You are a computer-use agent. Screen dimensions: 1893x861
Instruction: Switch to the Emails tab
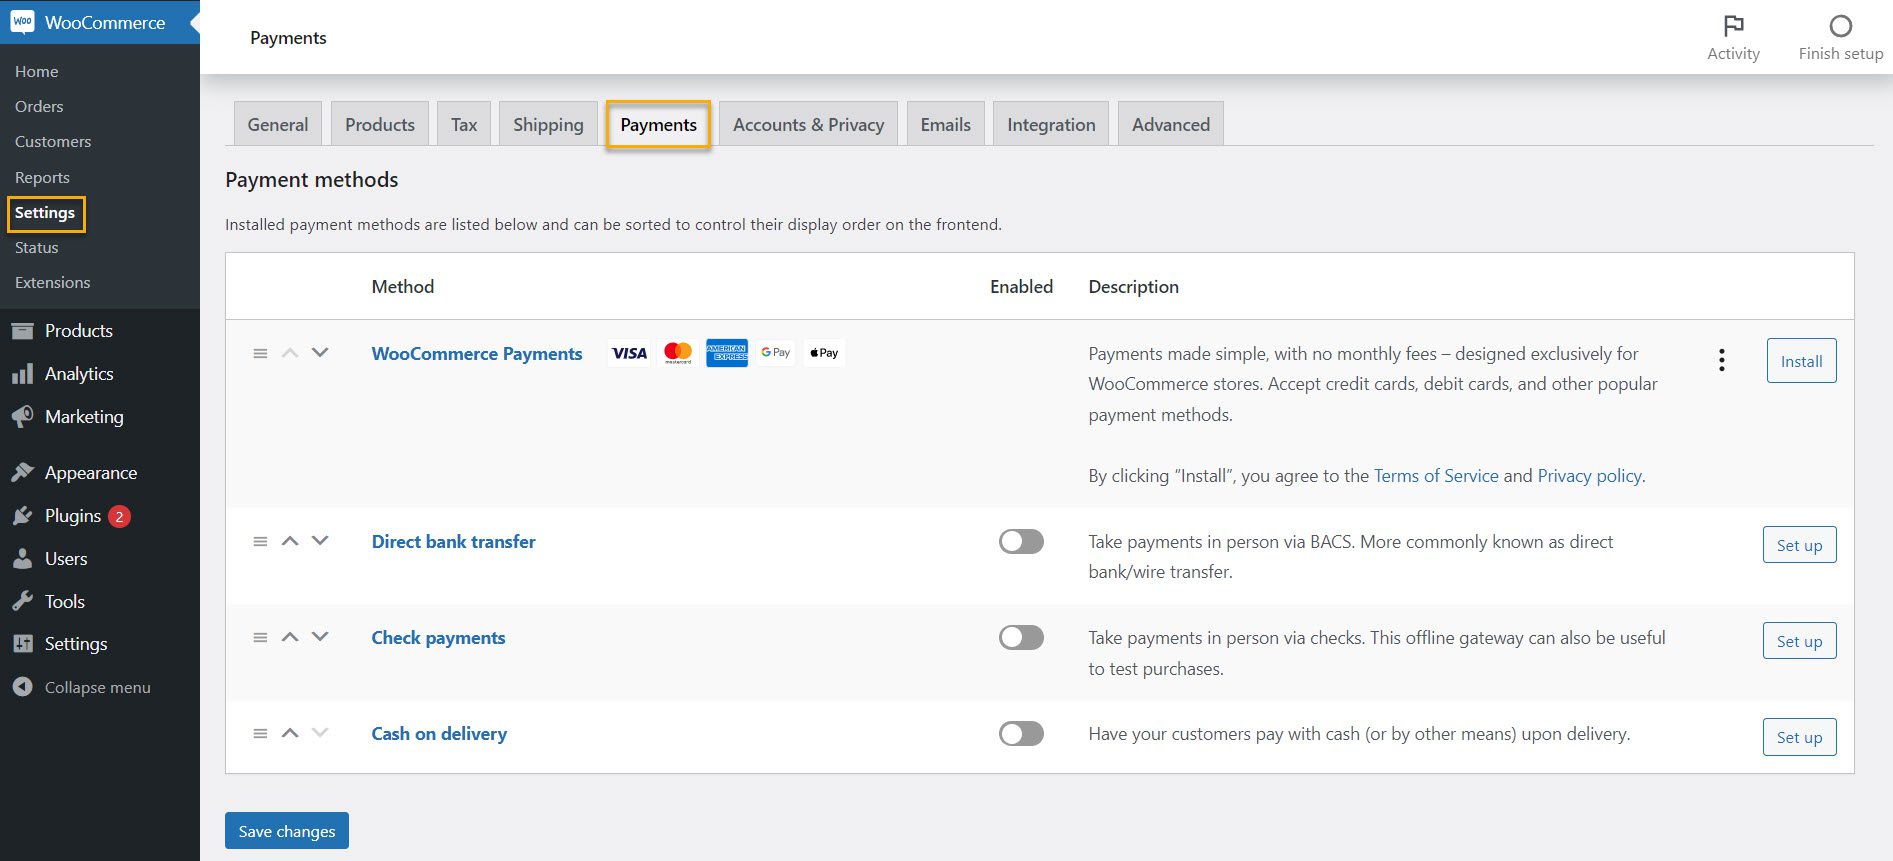coord(946,124)
